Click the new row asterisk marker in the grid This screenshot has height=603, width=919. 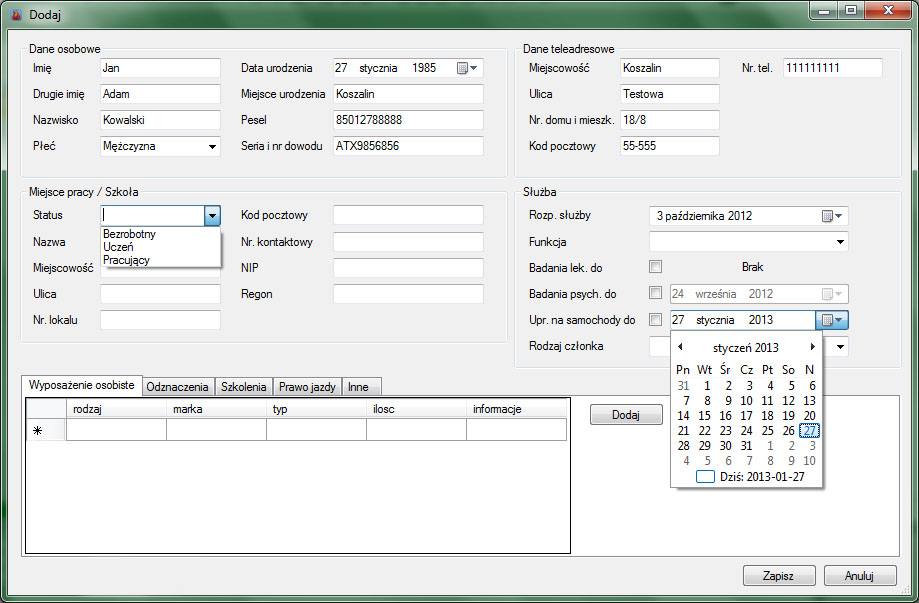[x=38, y=431]
